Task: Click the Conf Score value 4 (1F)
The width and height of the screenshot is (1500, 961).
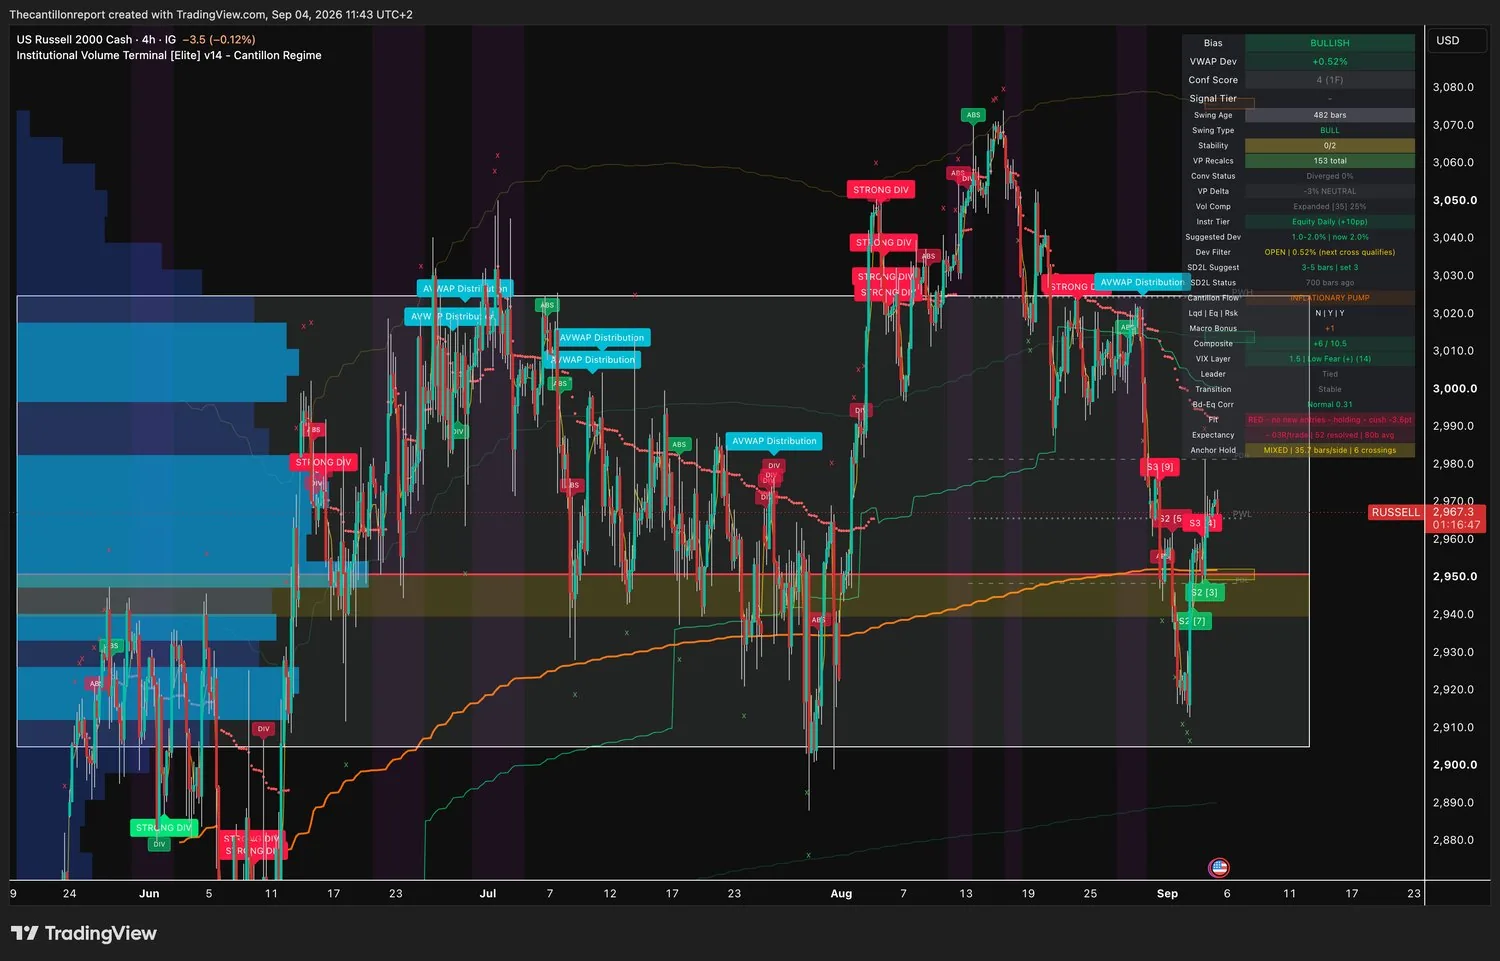Action: [1330, 80]
